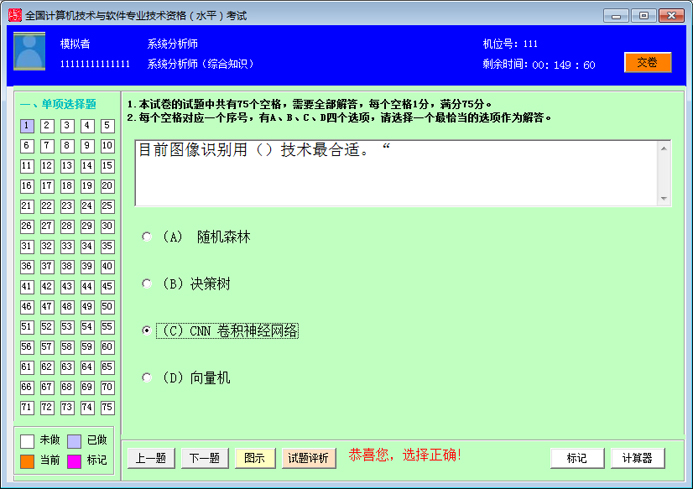Open question 38 from number grid

pos(68,266)
